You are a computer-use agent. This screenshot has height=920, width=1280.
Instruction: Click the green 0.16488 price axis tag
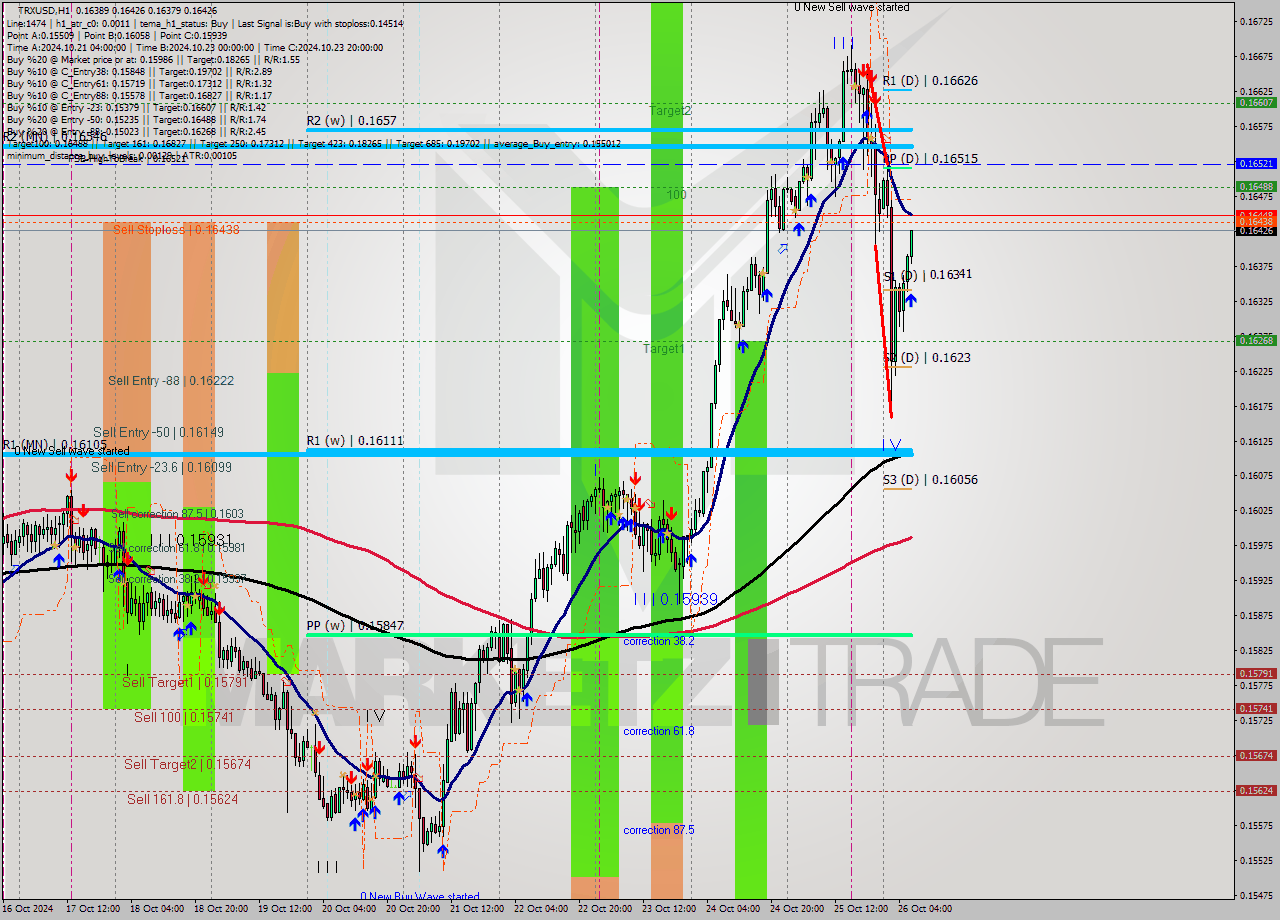click(1256, 186)
